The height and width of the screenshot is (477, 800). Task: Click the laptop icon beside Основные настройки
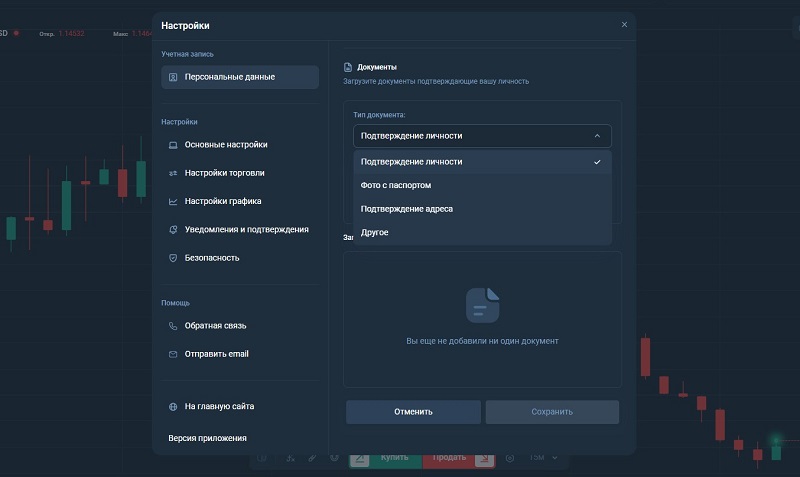(x=173, y=145)
